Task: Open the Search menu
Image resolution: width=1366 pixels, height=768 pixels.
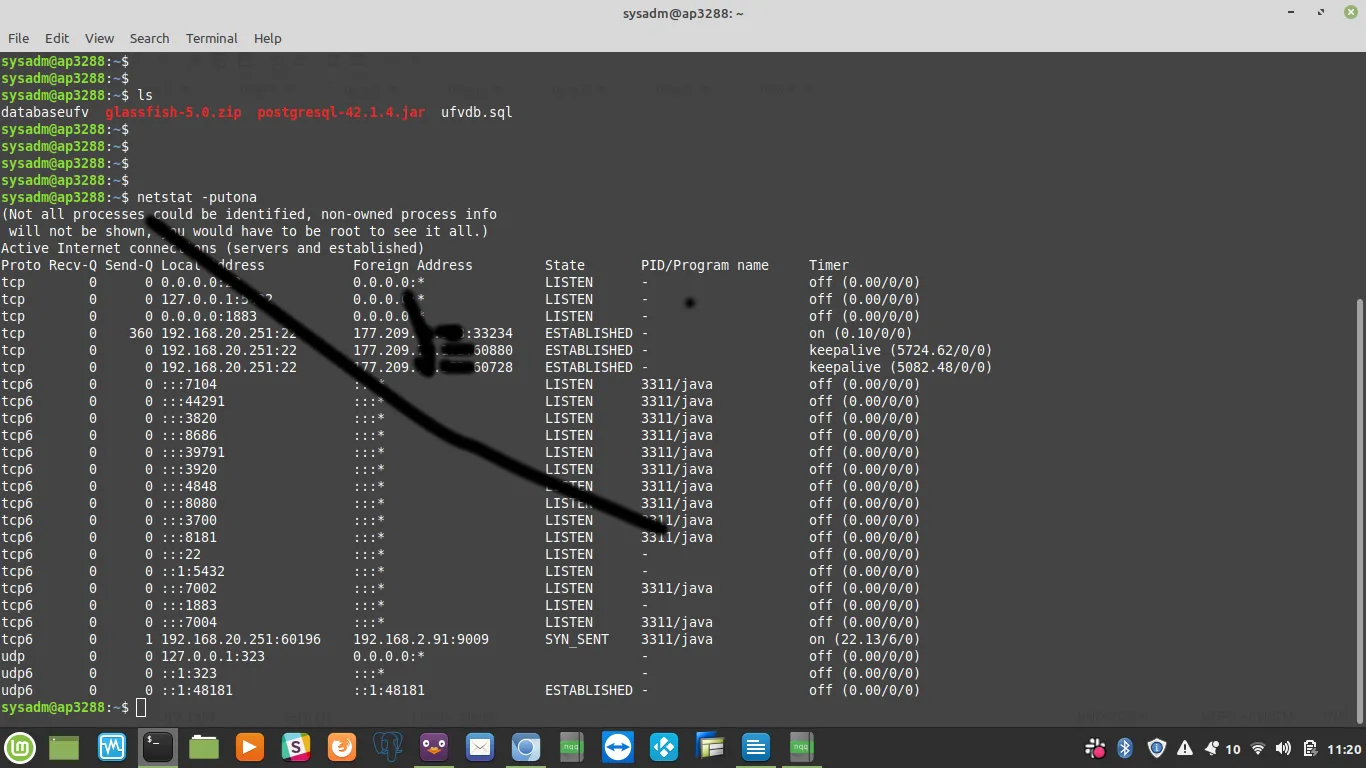Action: [149, 38]
